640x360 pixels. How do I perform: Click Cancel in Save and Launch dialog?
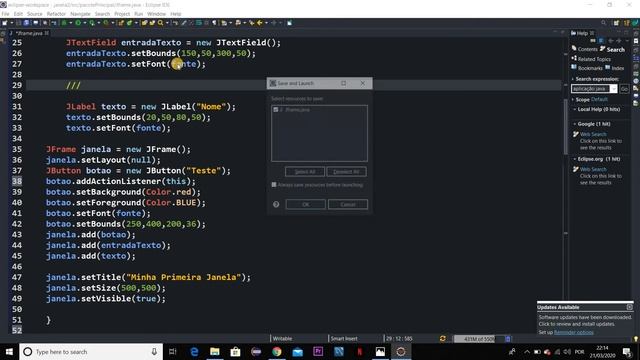click(x=348, y=204)
